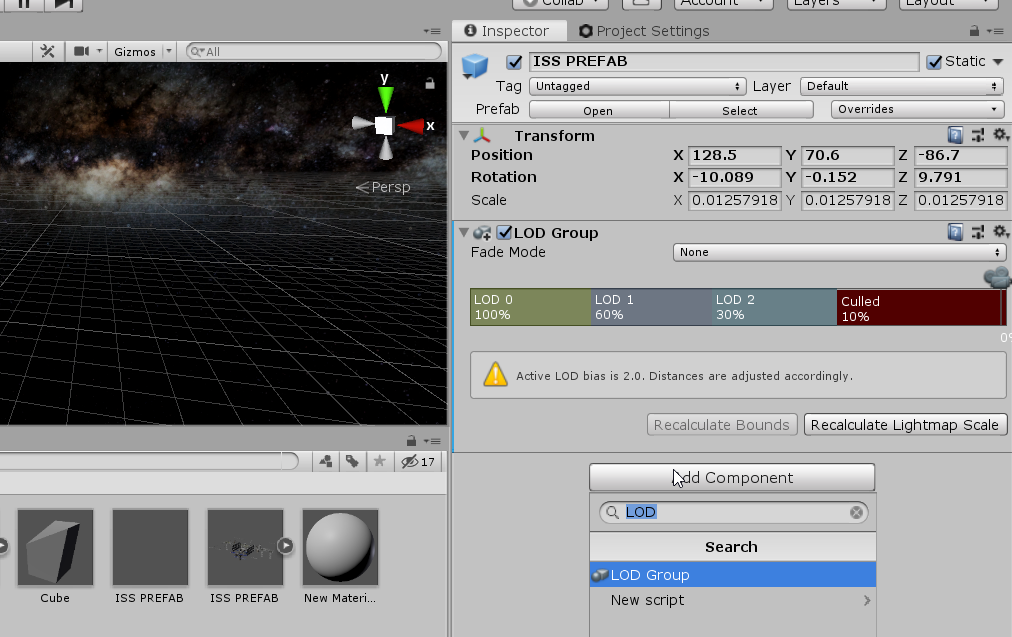Click the LOD Group component settings gear
1012x637 pixels.
point(998,232)
